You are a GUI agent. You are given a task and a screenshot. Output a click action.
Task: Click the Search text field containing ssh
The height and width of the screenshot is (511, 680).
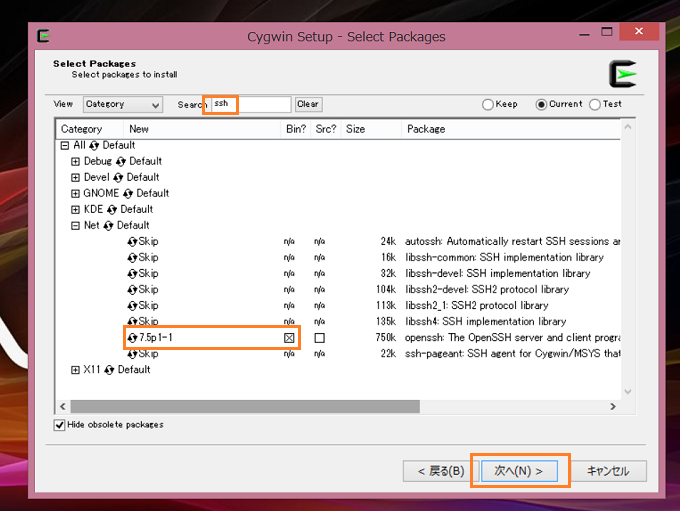click(249, 104)
